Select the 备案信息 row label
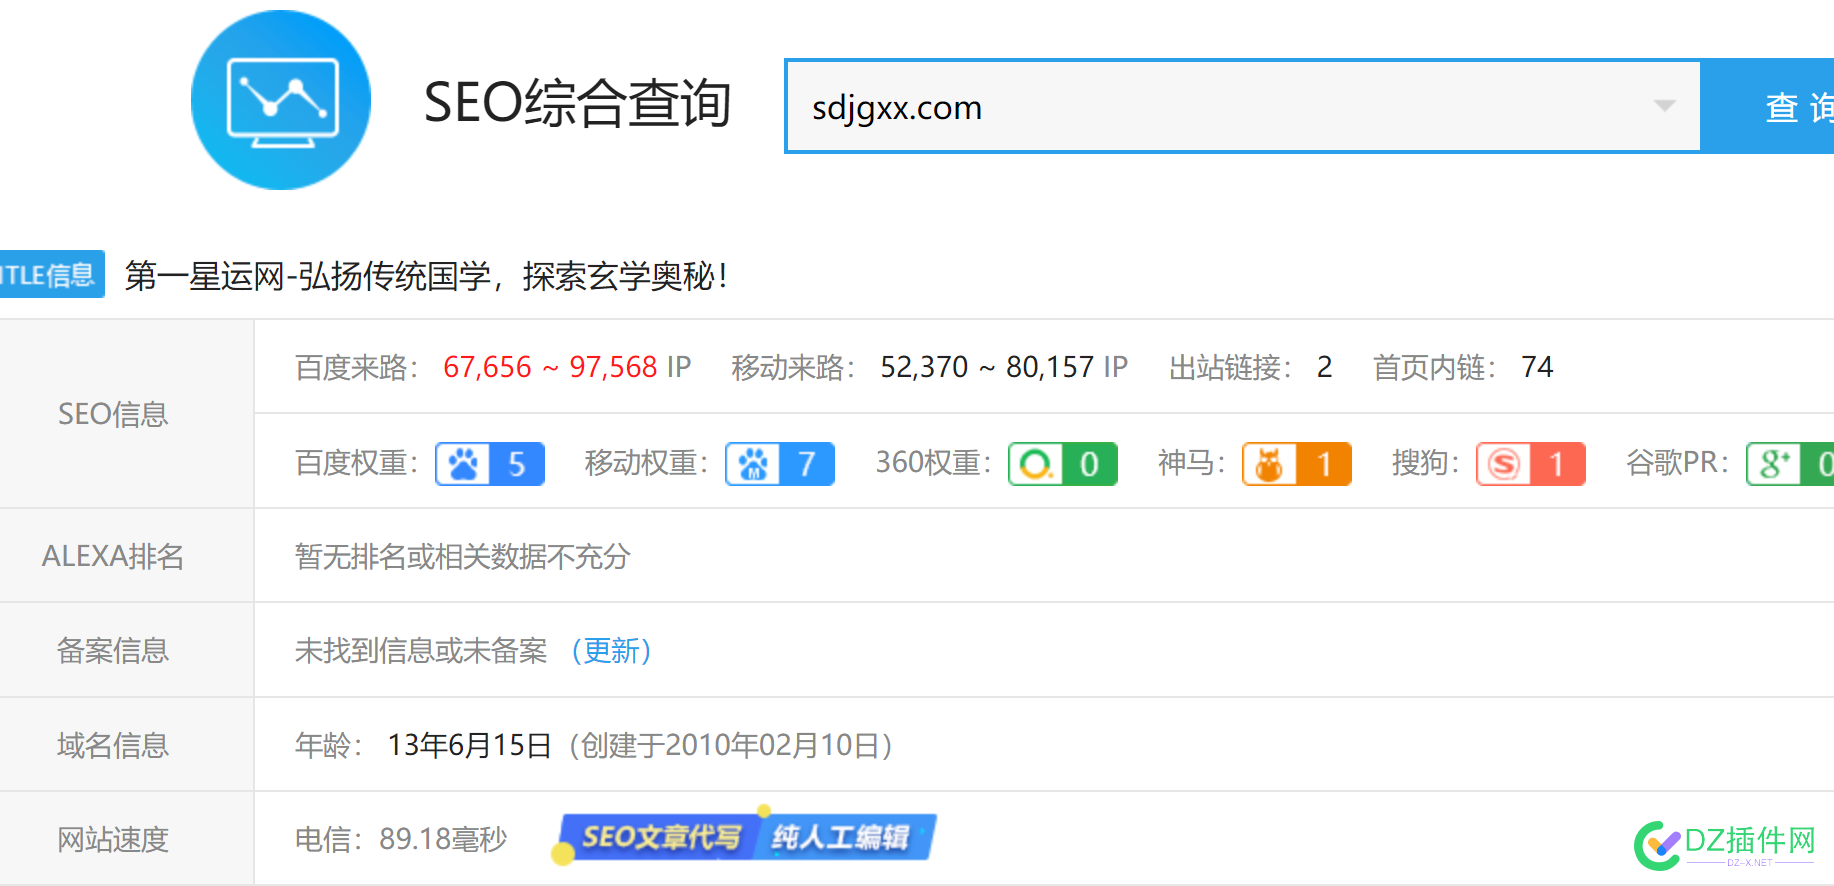The width and height of the screenshot is (1834, 886). pyautogui.click(x=113, y=651)
